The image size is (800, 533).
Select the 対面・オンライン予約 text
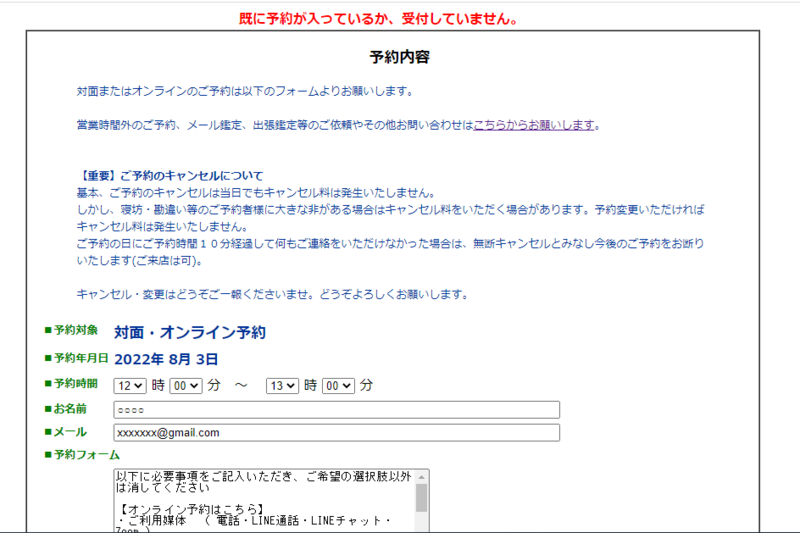point(189,332)
